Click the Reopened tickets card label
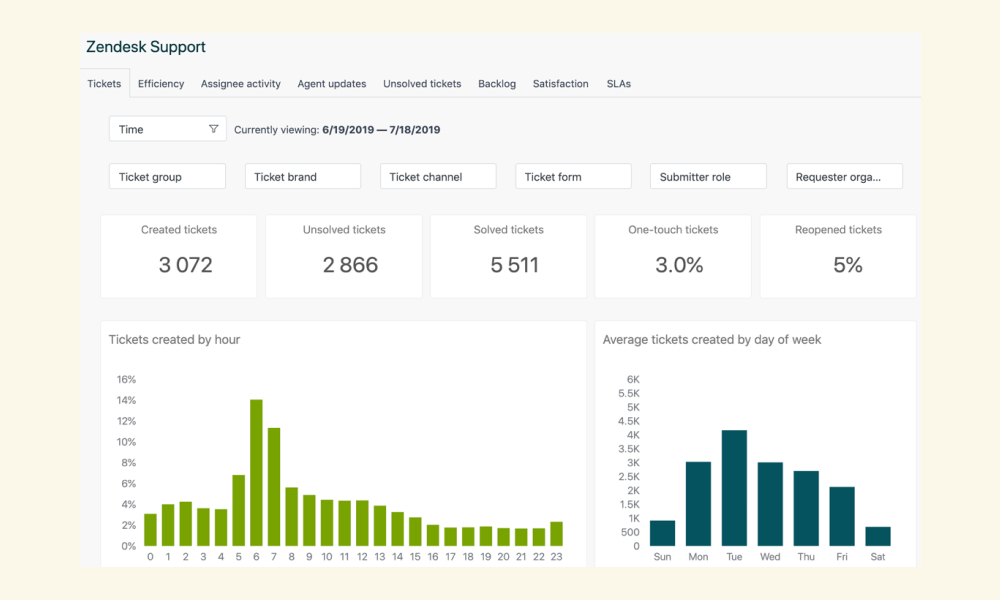The height and width of the screenshot is (600, 1000). (x=838, y=230)
